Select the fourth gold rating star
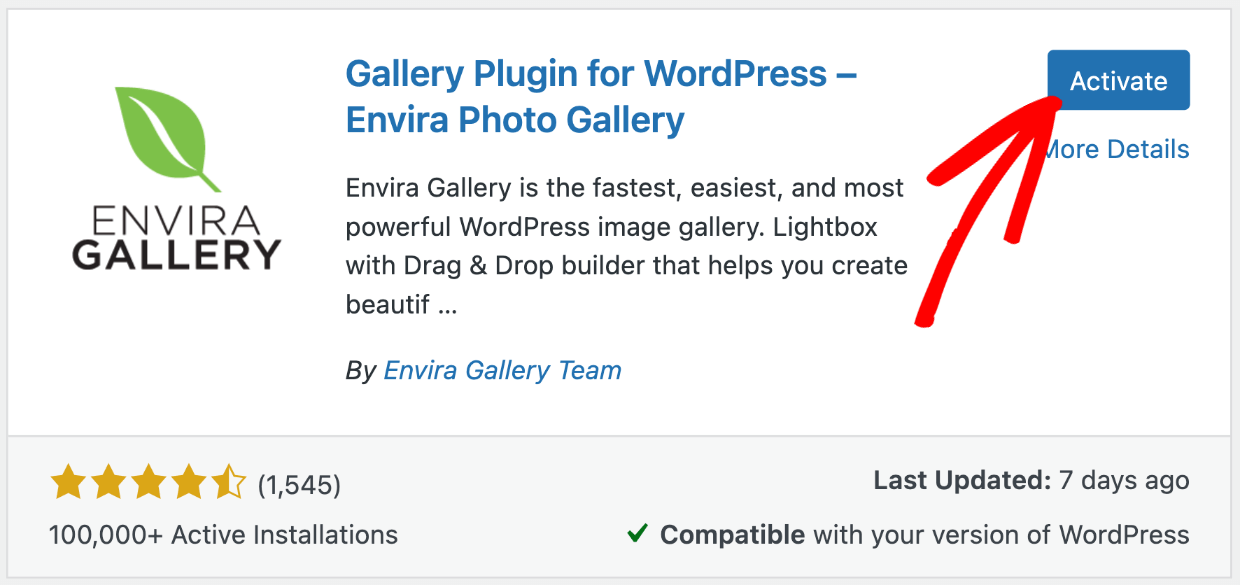 click(x=188, y=483)
